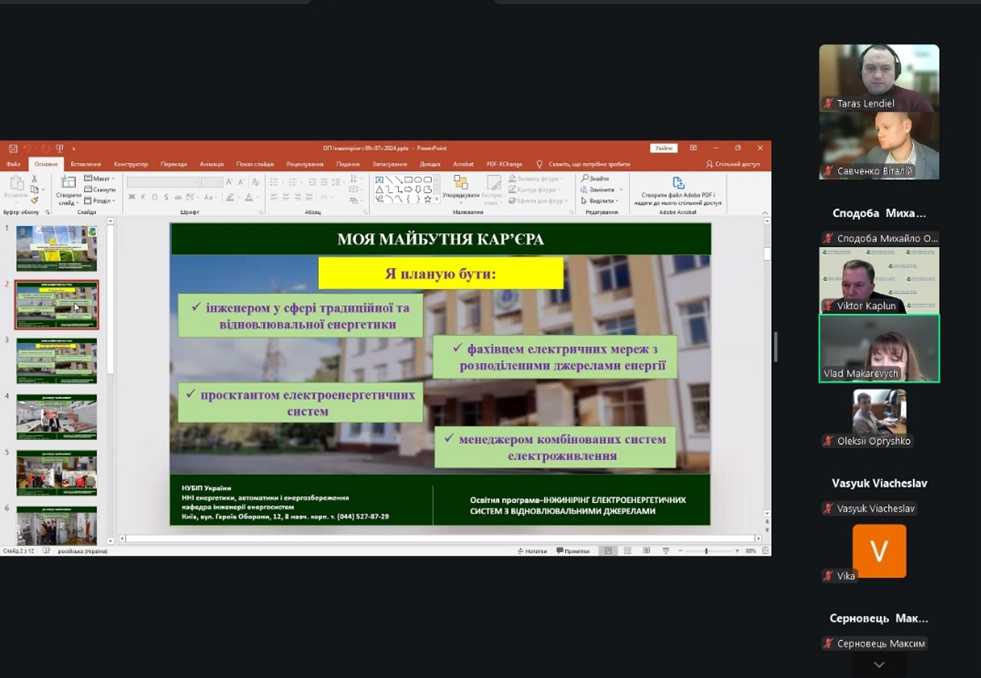Open Контур фігури outline dropdown
The height and width of the screenshot is (678, 981).
[x=535, y=190]
